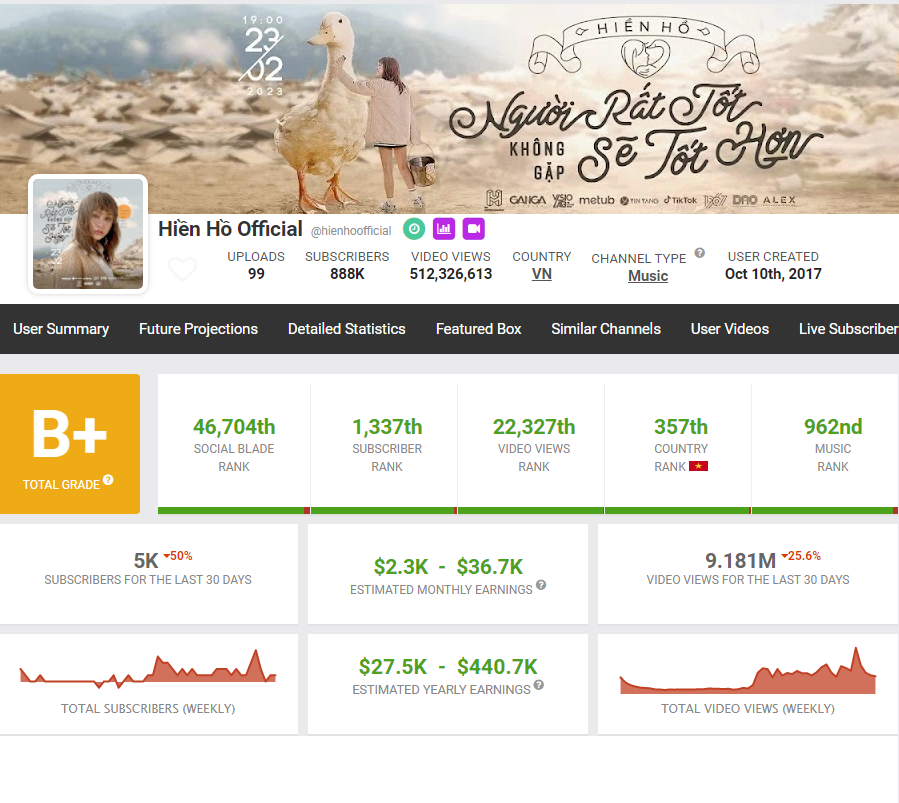Click the -25.6% video views change indicator

click(x=801, y=556)
